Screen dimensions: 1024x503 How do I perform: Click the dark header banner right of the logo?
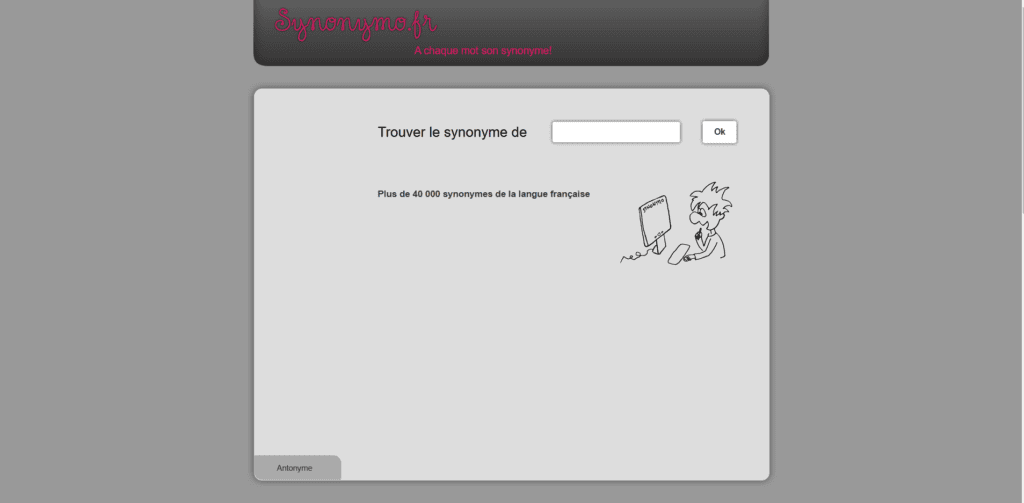click(x=650, y=30)
